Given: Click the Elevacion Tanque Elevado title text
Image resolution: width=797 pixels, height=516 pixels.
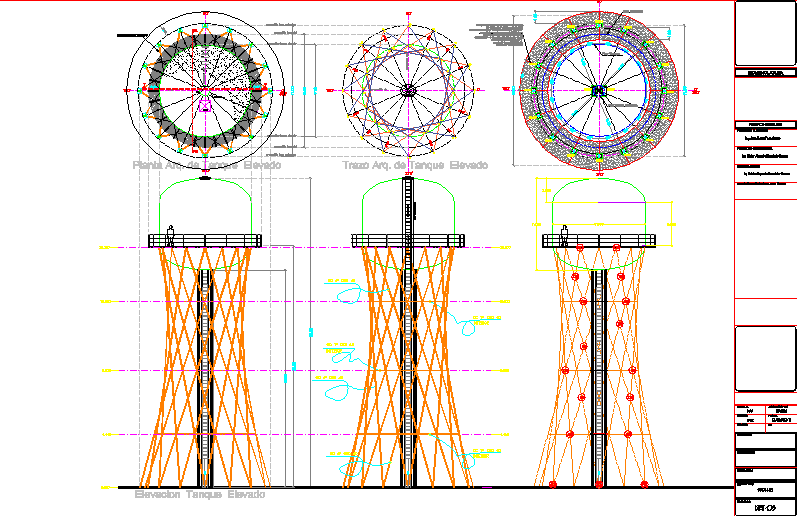Looking at the screenshot, I should [x=200, y=495].
